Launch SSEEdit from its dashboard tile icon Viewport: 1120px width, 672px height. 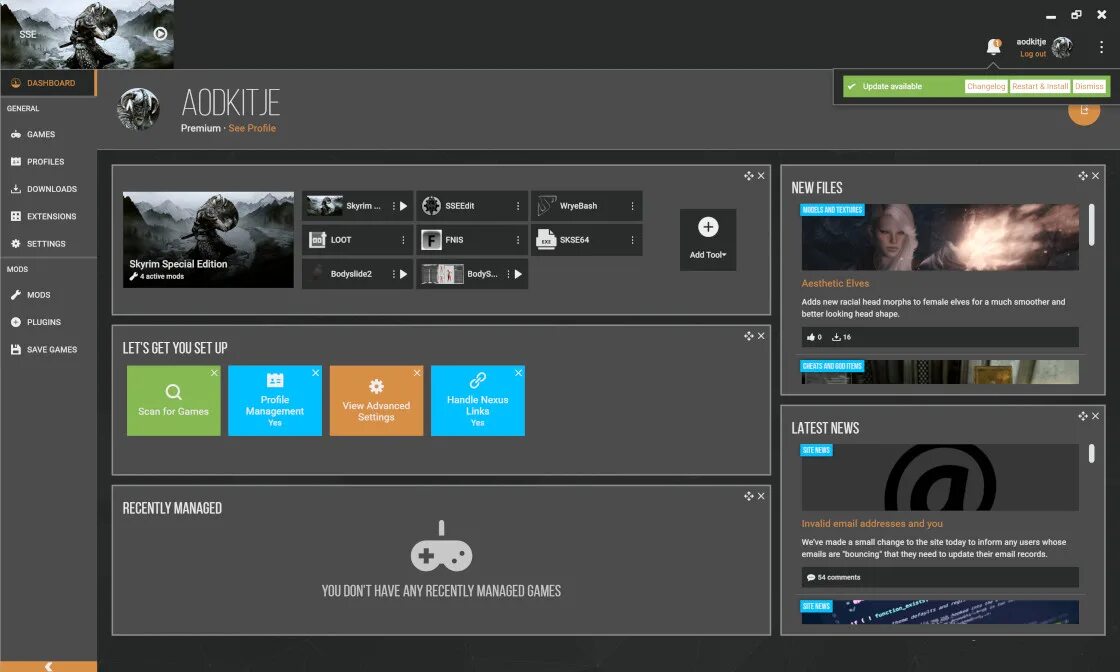(x=430, y=206)
